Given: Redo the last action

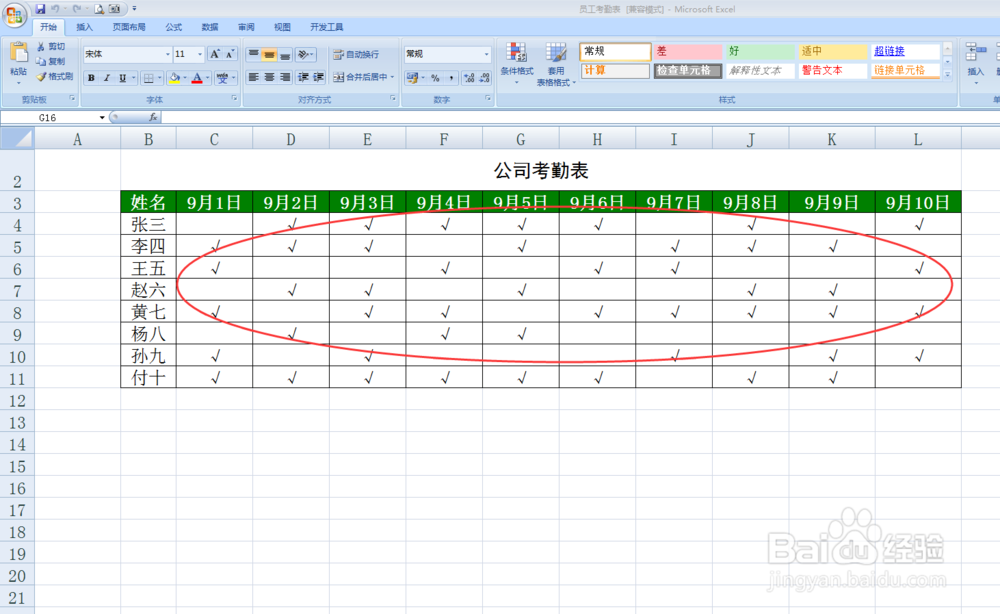Looking at the screenshot, I should (x=77, y=9).
